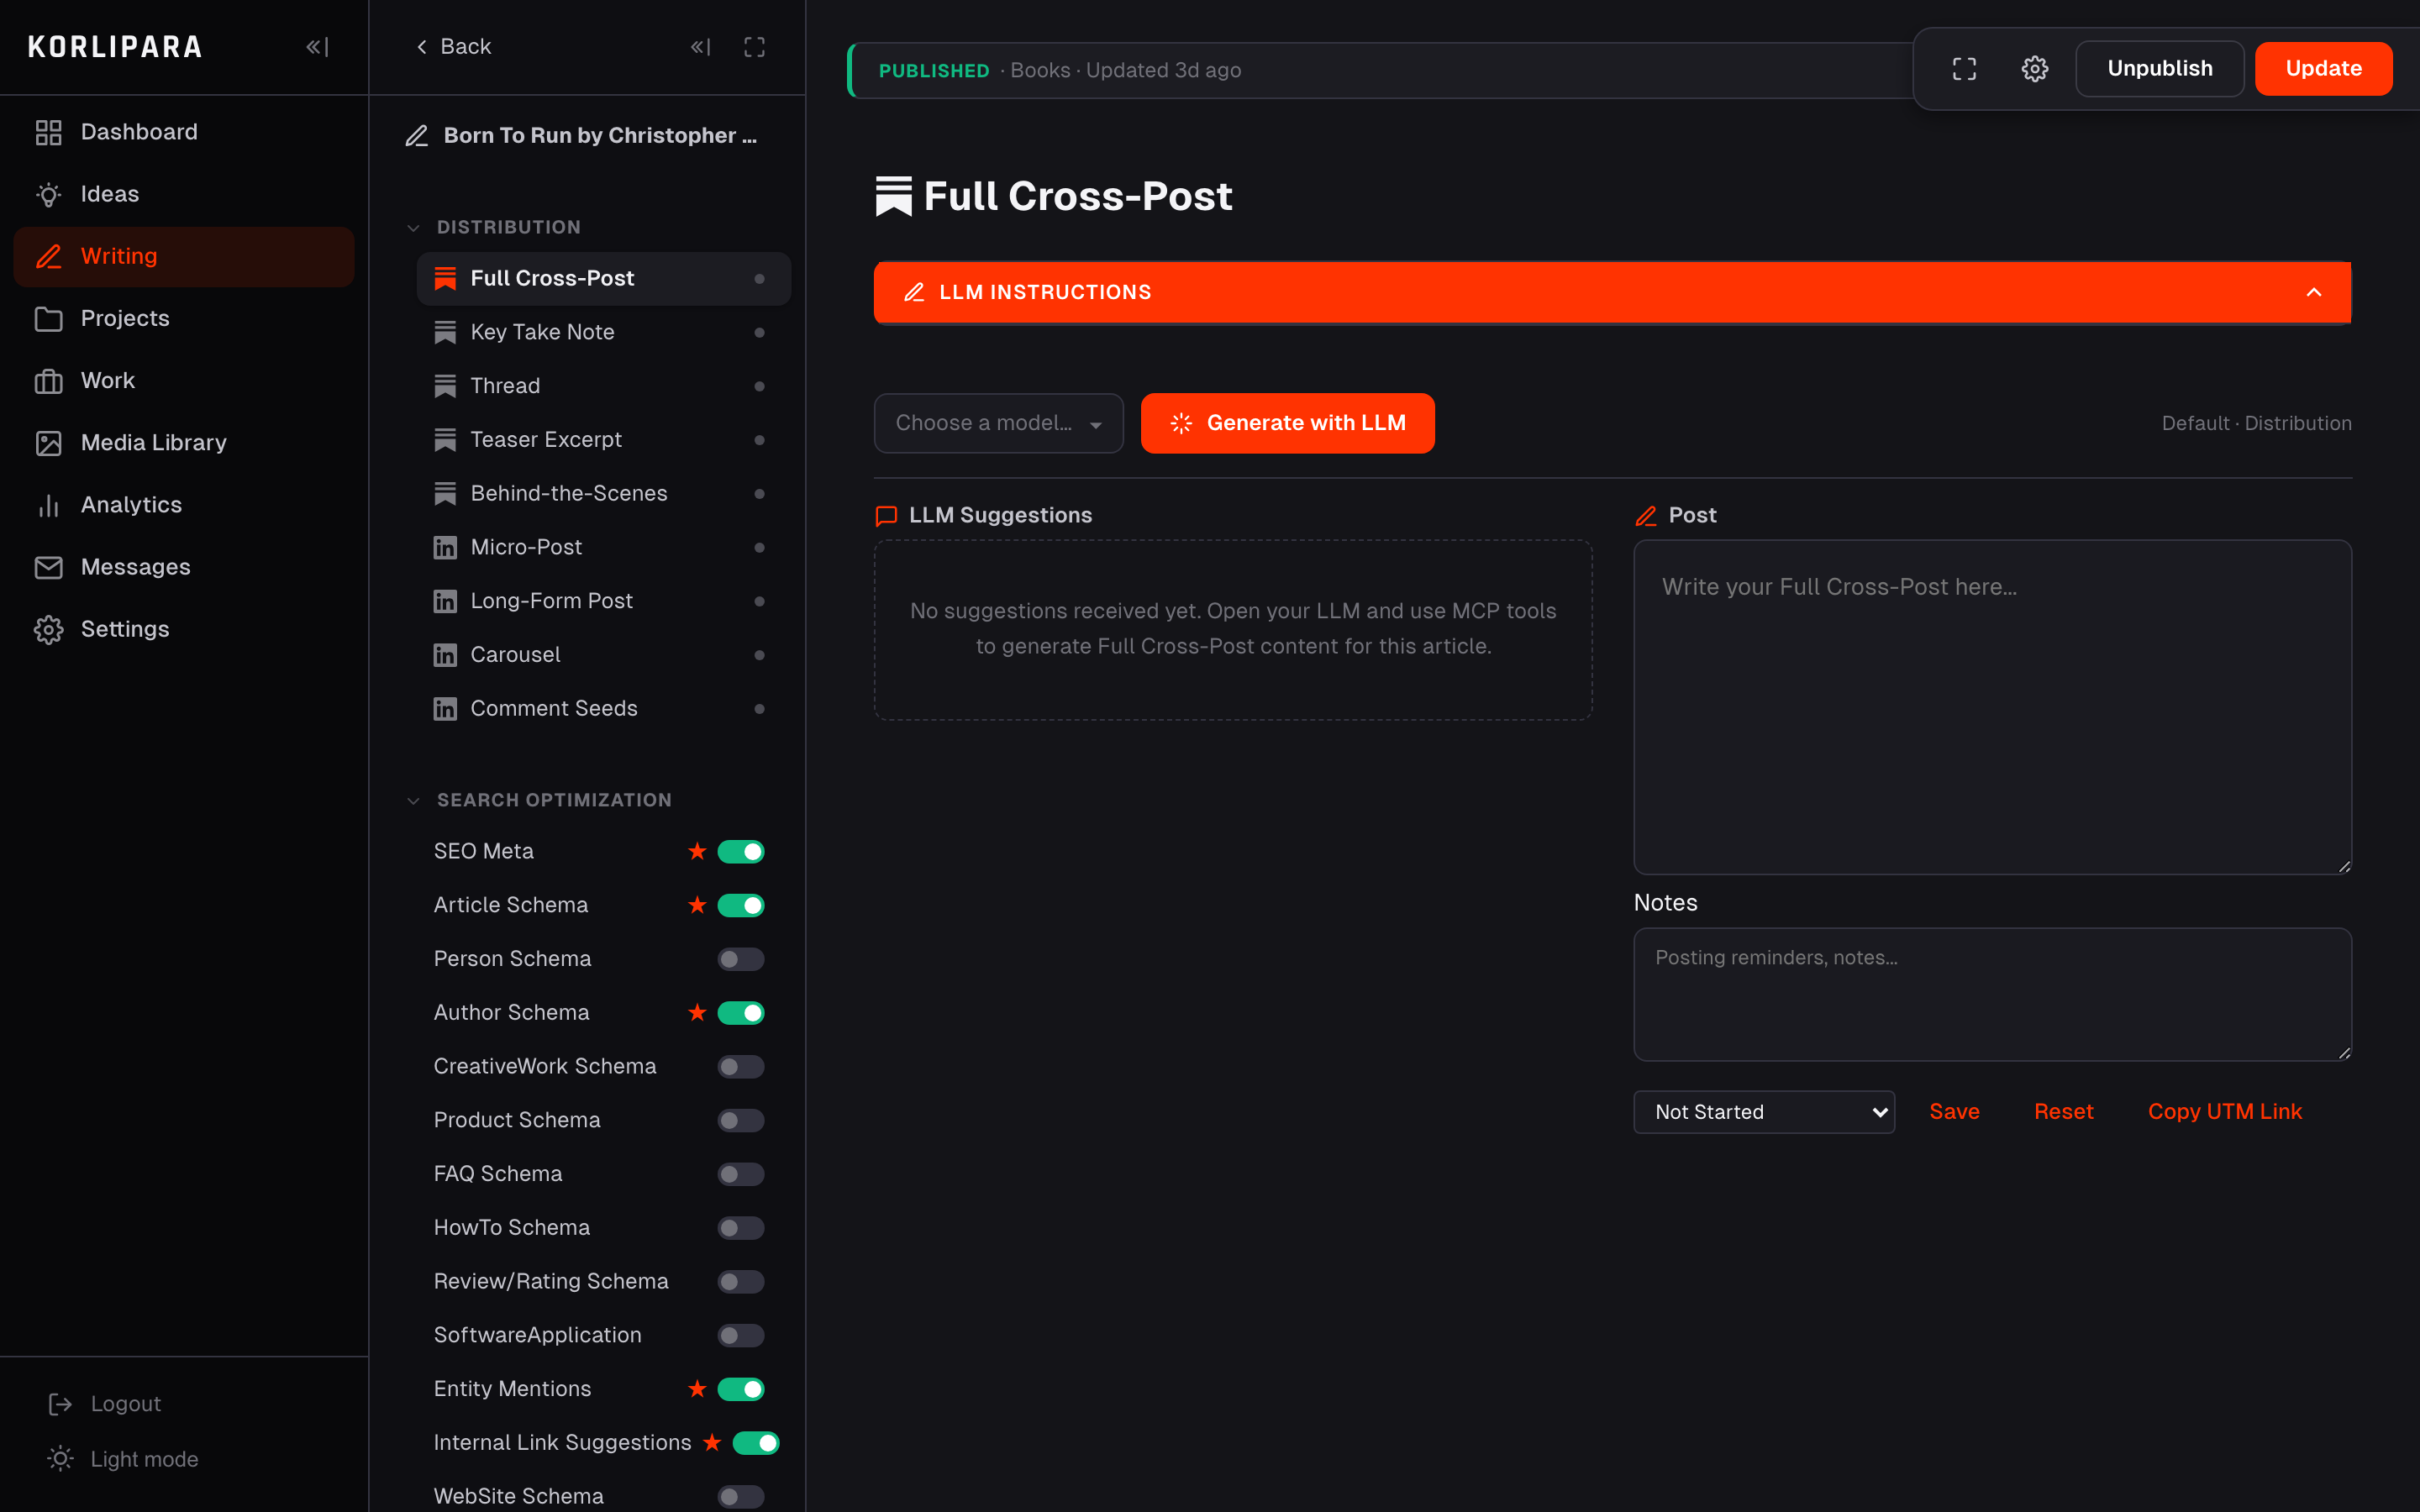Click the Full Cross-Post text area
Image resolution: width=2420 pixels, height=1512 pixels.
[1992, 707]
